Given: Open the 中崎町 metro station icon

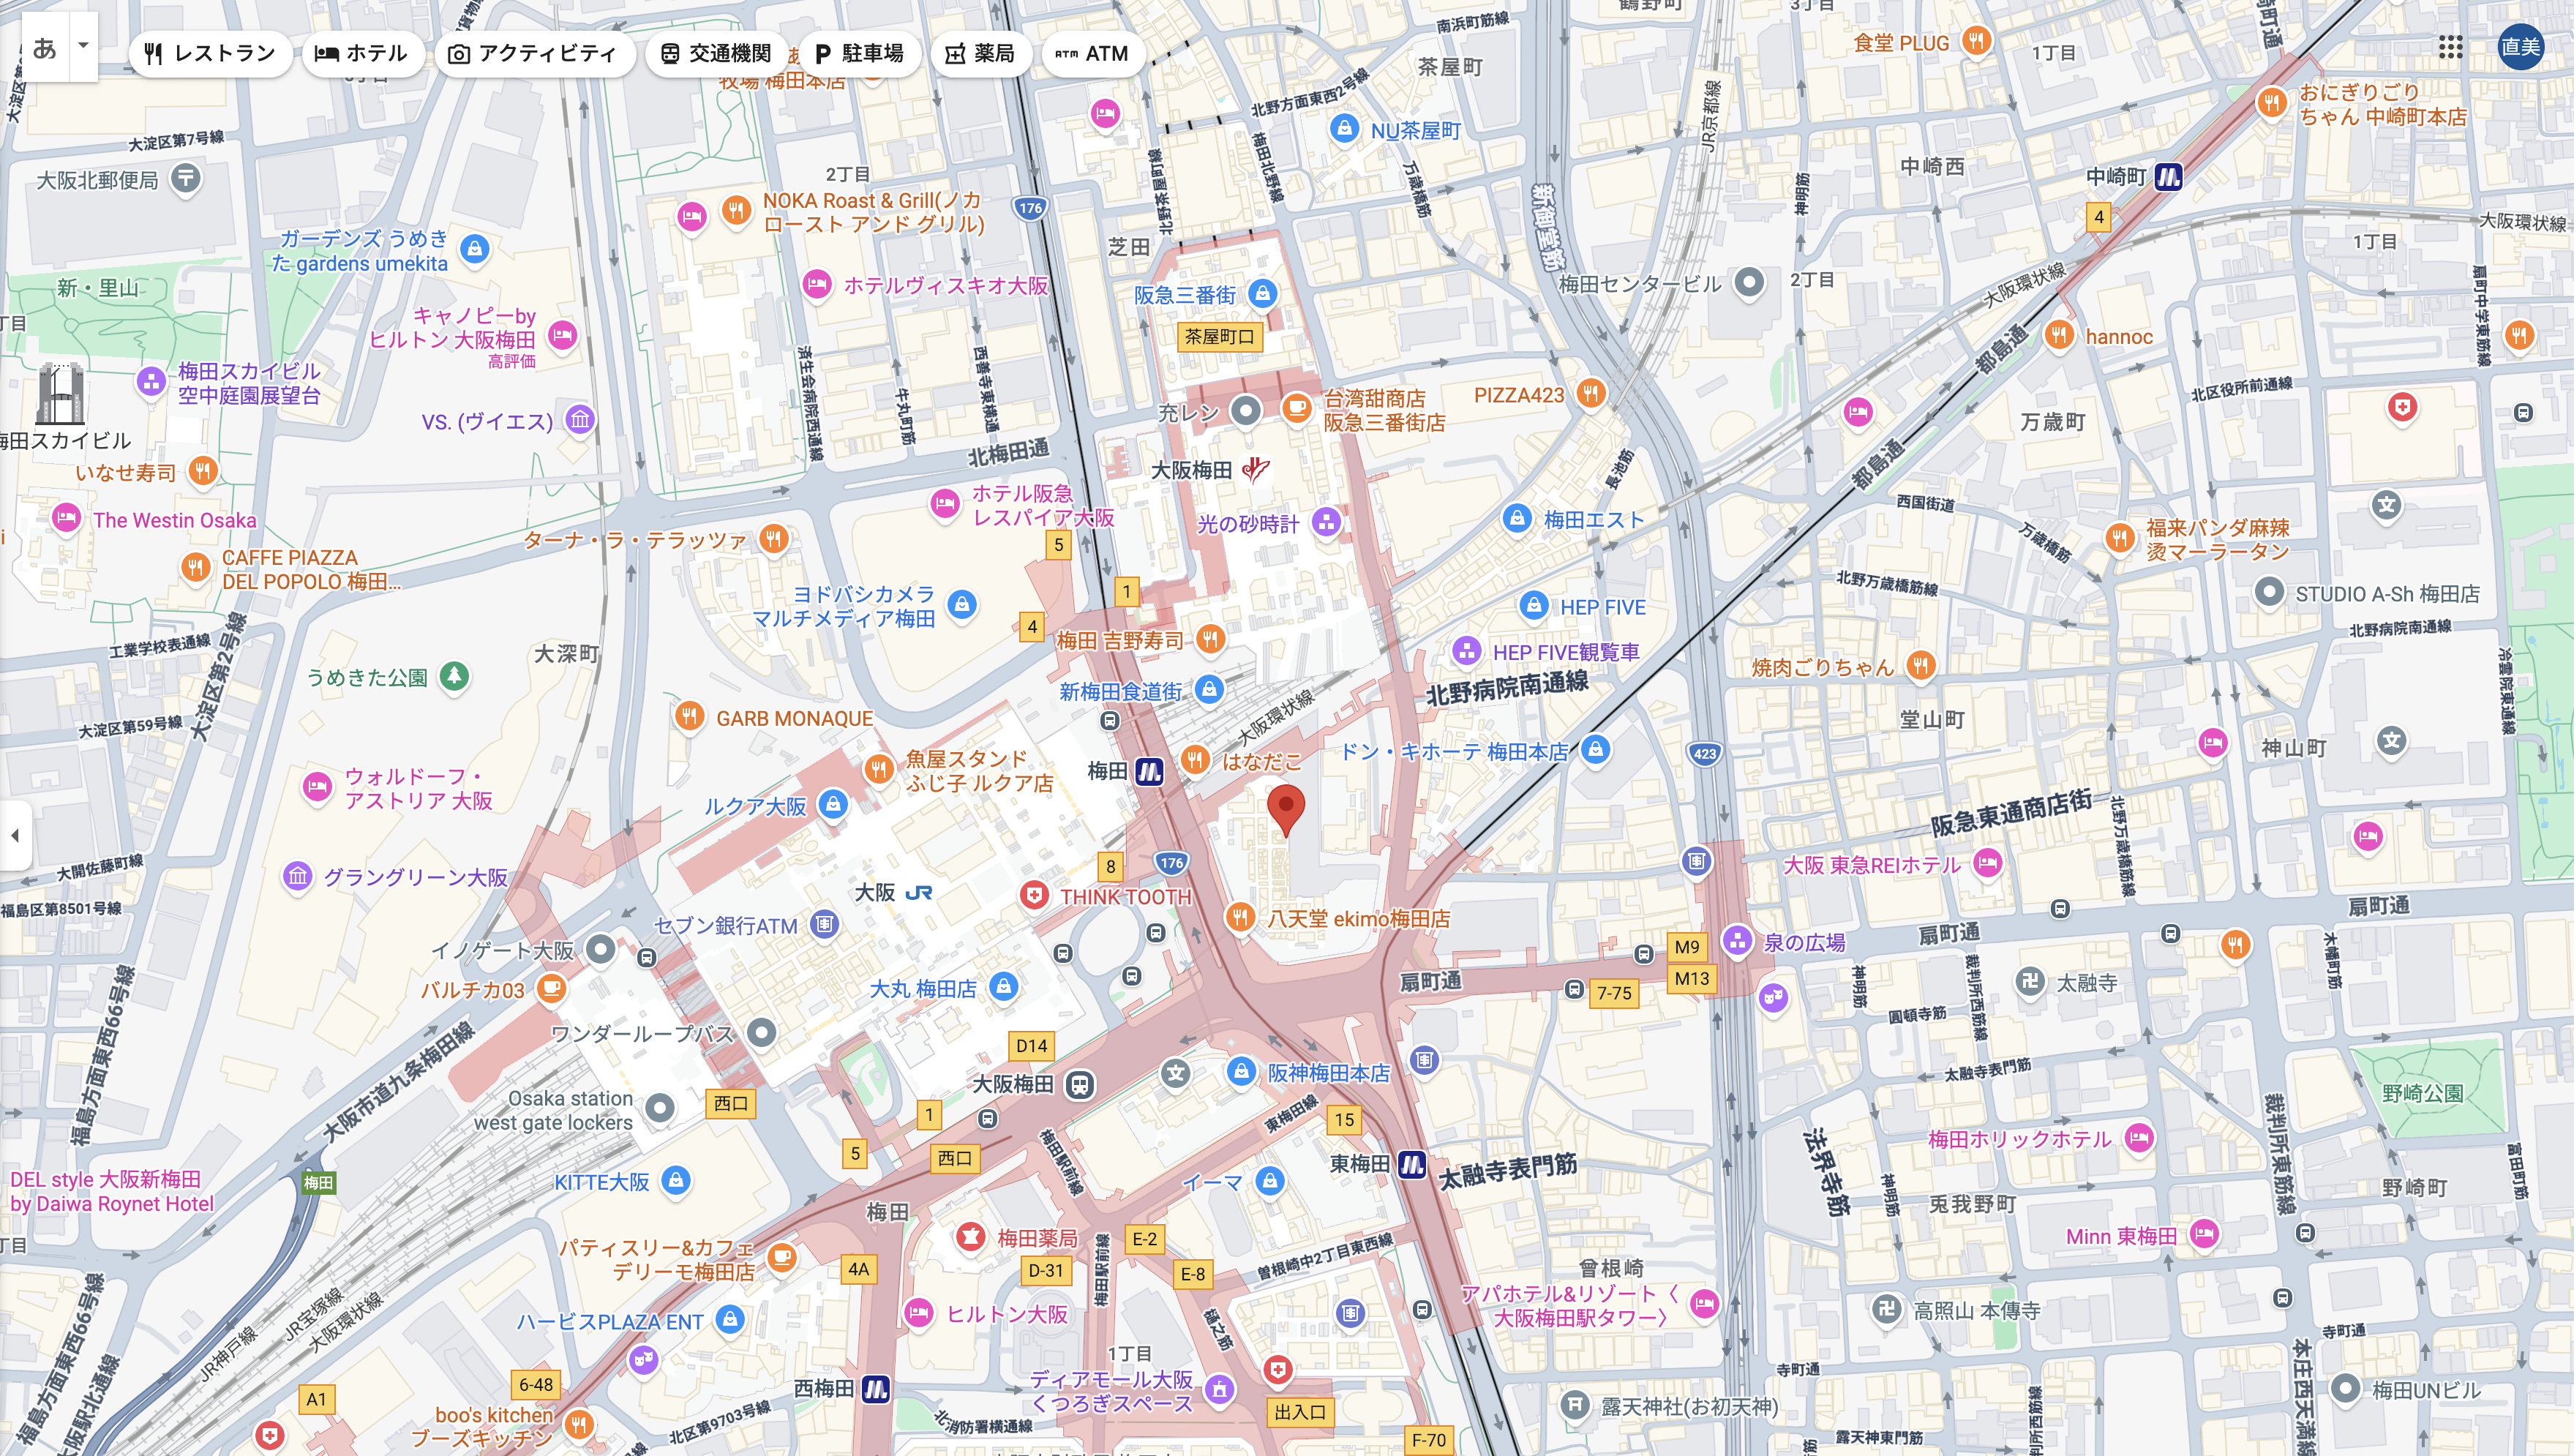Looking at the screenshot, I should point(2168,177).
